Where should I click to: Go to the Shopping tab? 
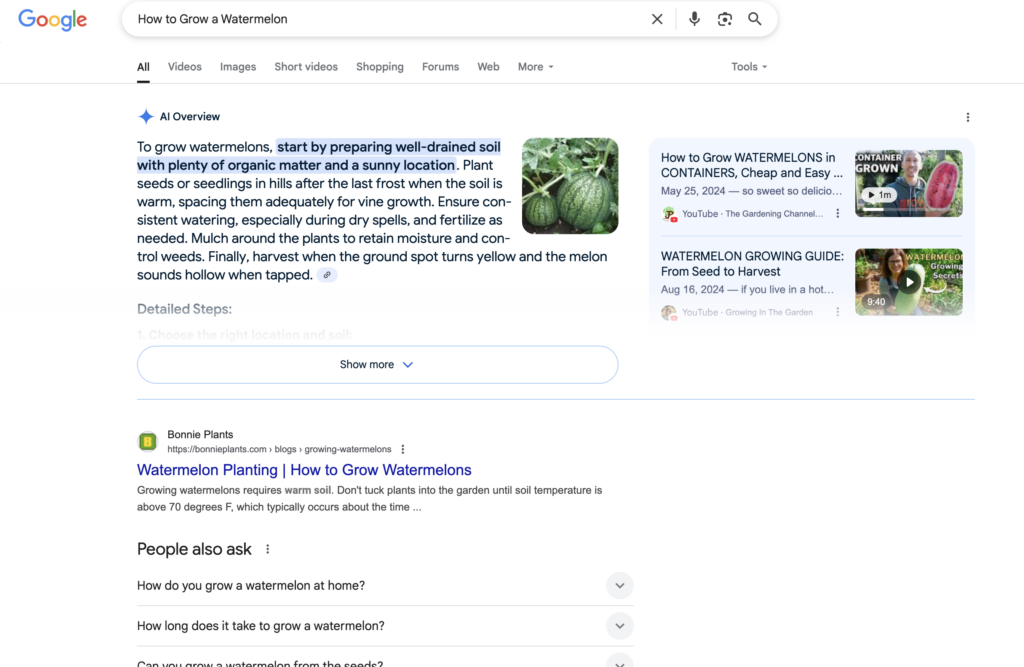pyautogui.click(x=380, y=67)
